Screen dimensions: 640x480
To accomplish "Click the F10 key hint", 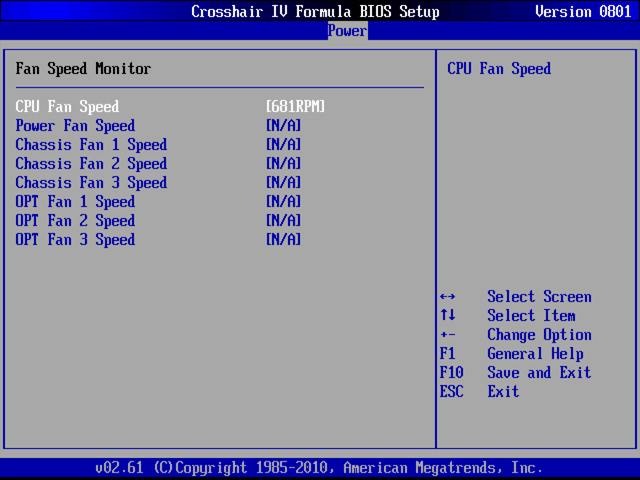I will (451, 372).
